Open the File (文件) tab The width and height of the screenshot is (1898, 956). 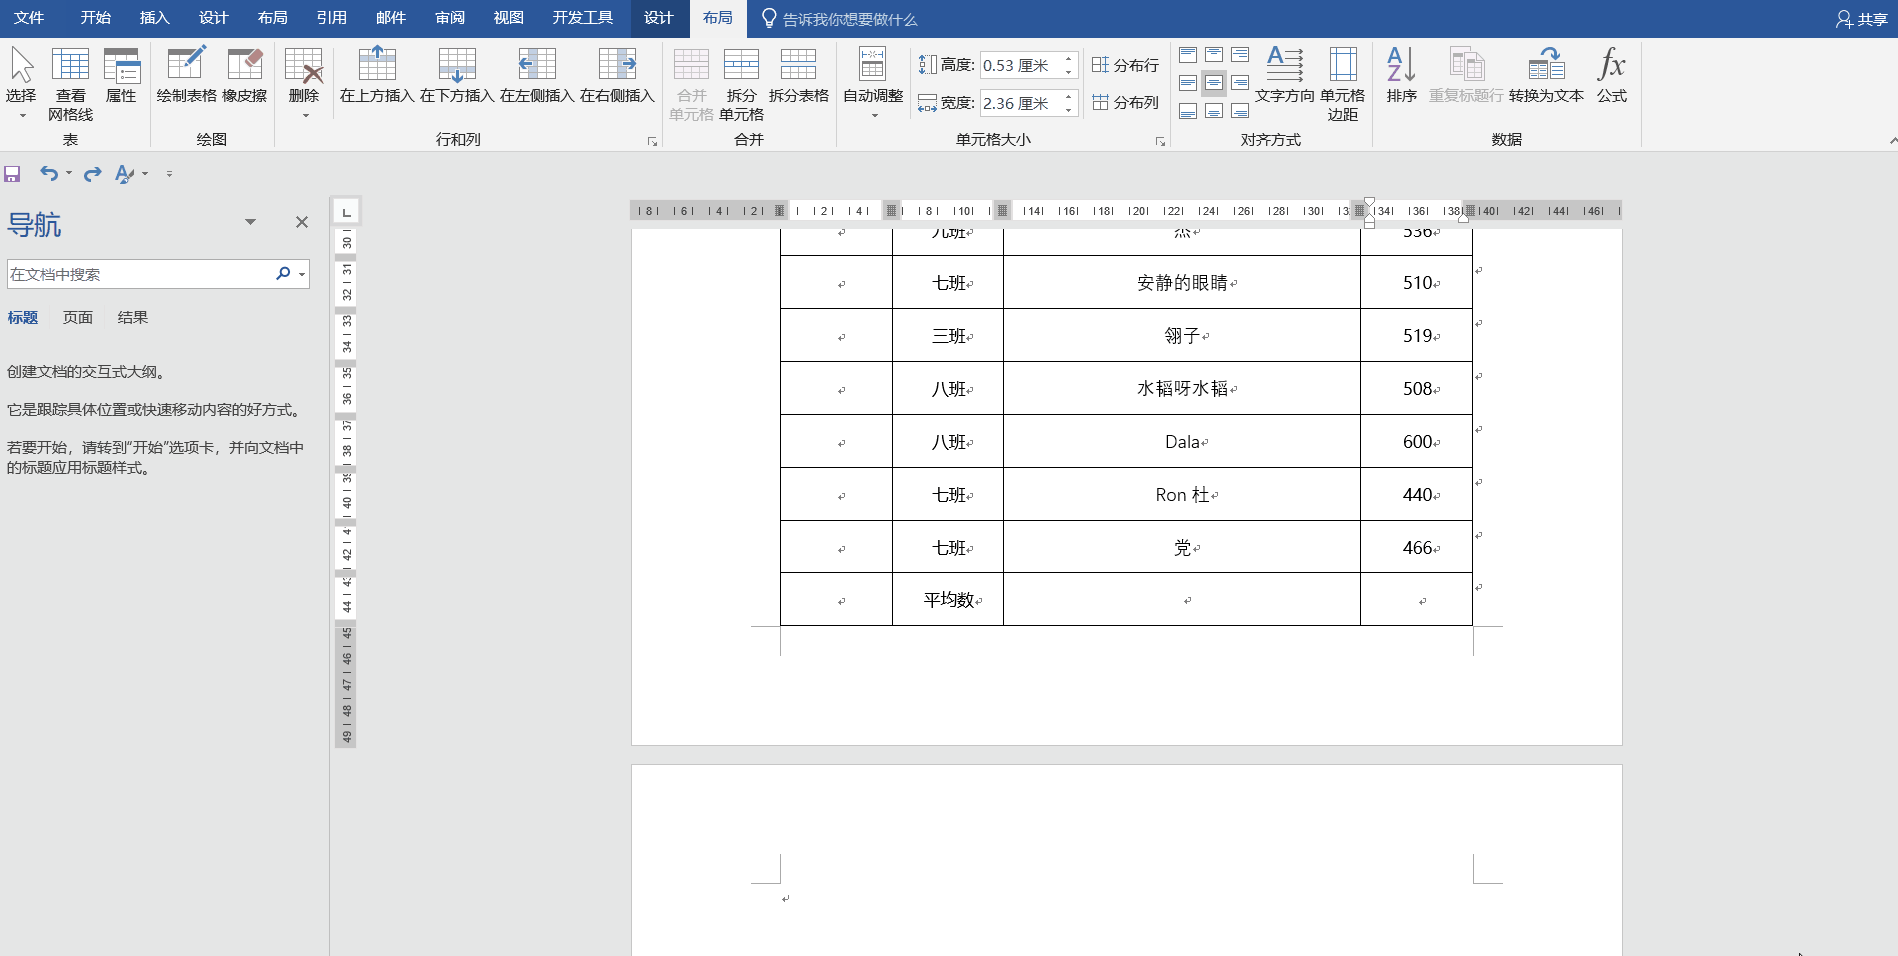[29, 18]
